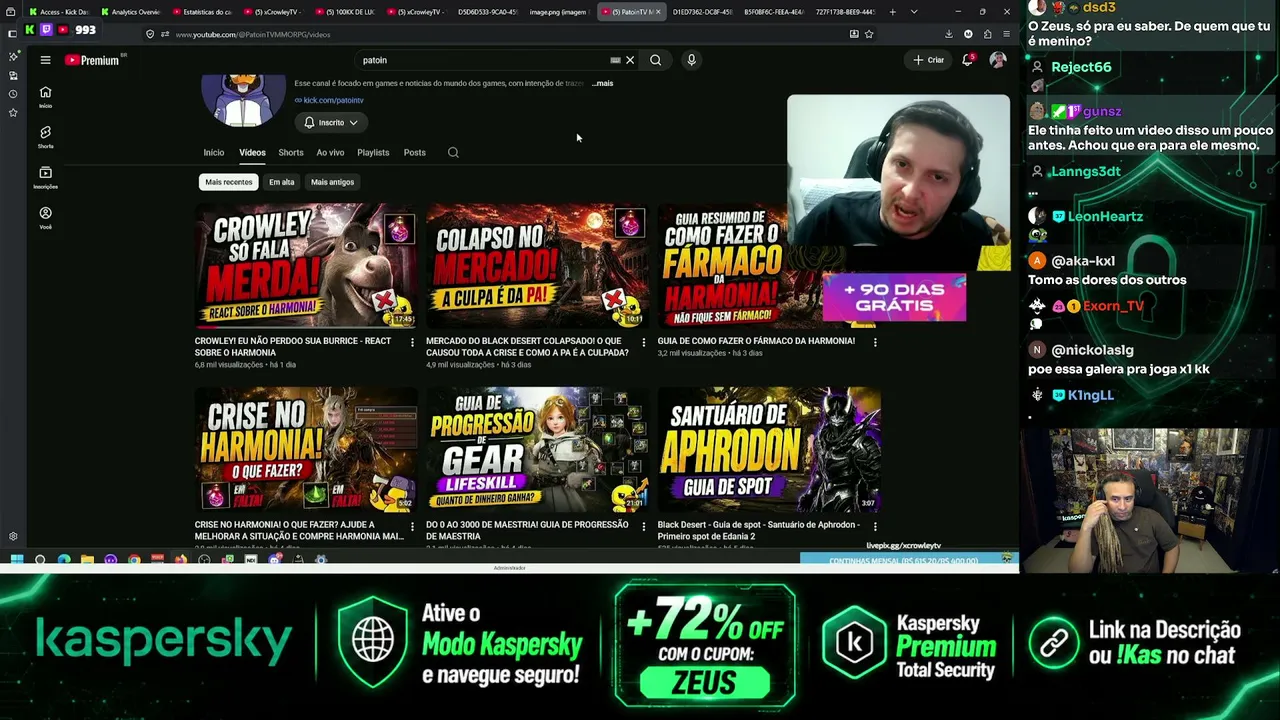Viewport: 1280px width, 720px height.
Task: Open more options for Crowley react video
Action: tap(412, 342)
